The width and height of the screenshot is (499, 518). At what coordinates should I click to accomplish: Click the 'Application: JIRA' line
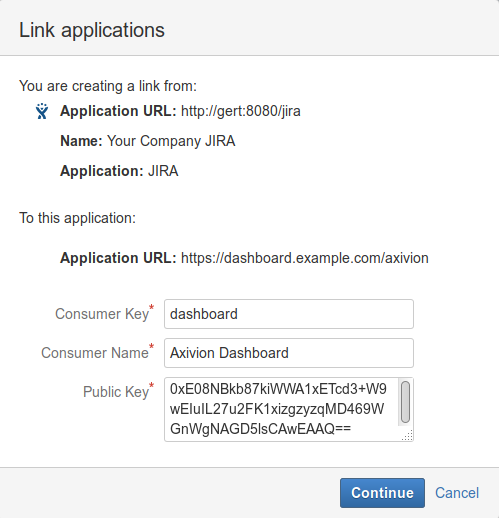[119, 171]
